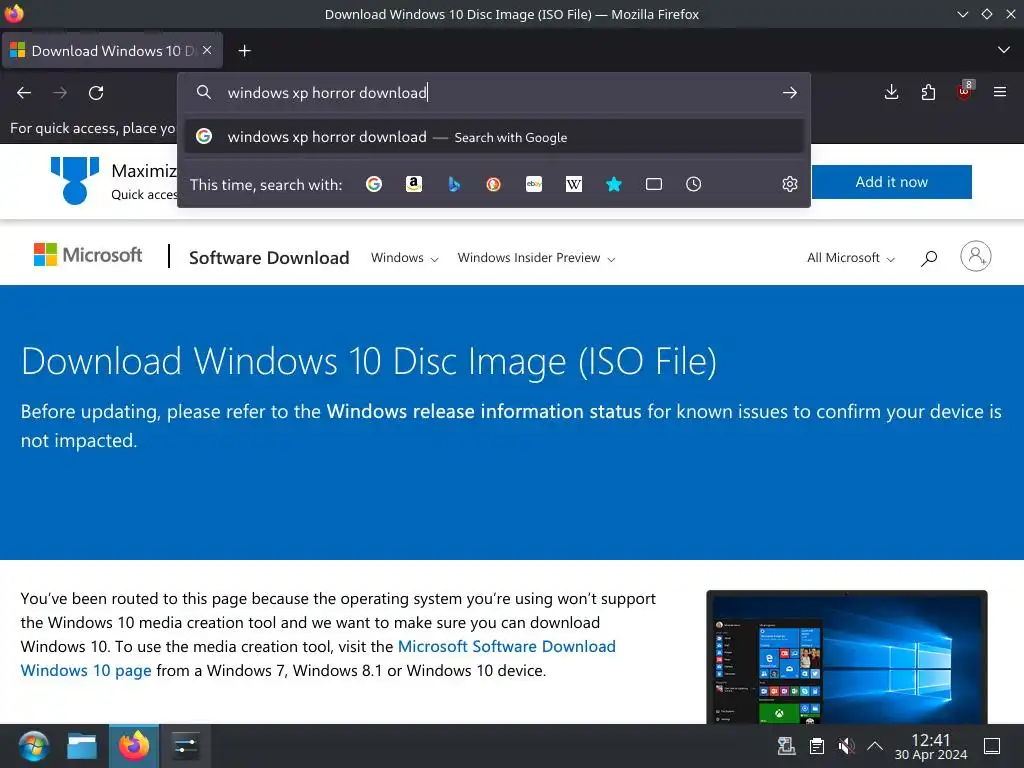The width and height of the screenshot is (1024, 768).
Task: Open the system settings taskbar icon
Action: click(185, 746)
